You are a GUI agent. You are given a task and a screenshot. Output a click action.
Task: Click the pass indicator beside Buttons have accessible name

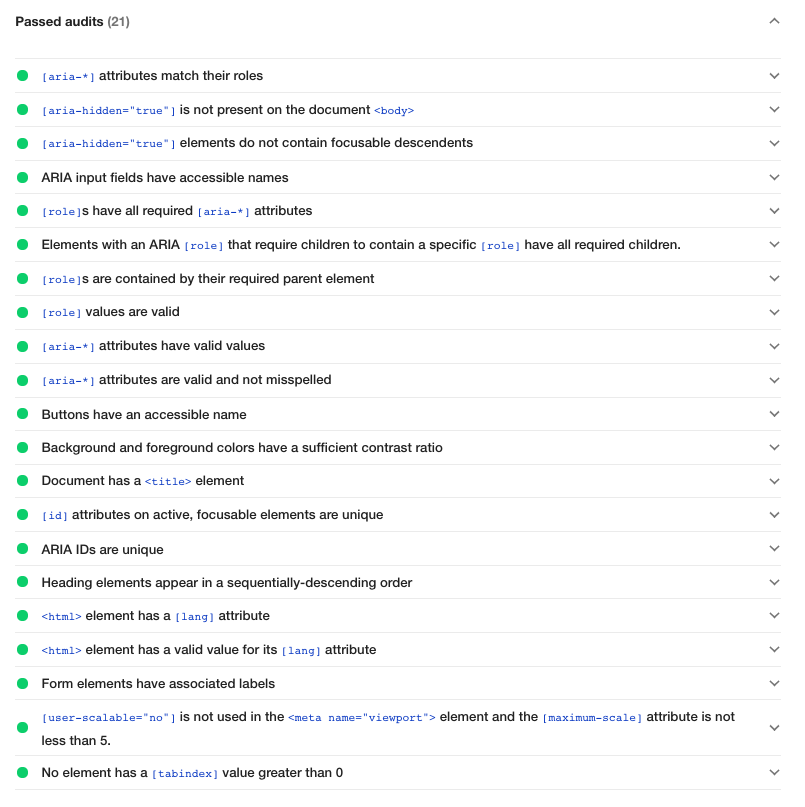pos(23,414)
